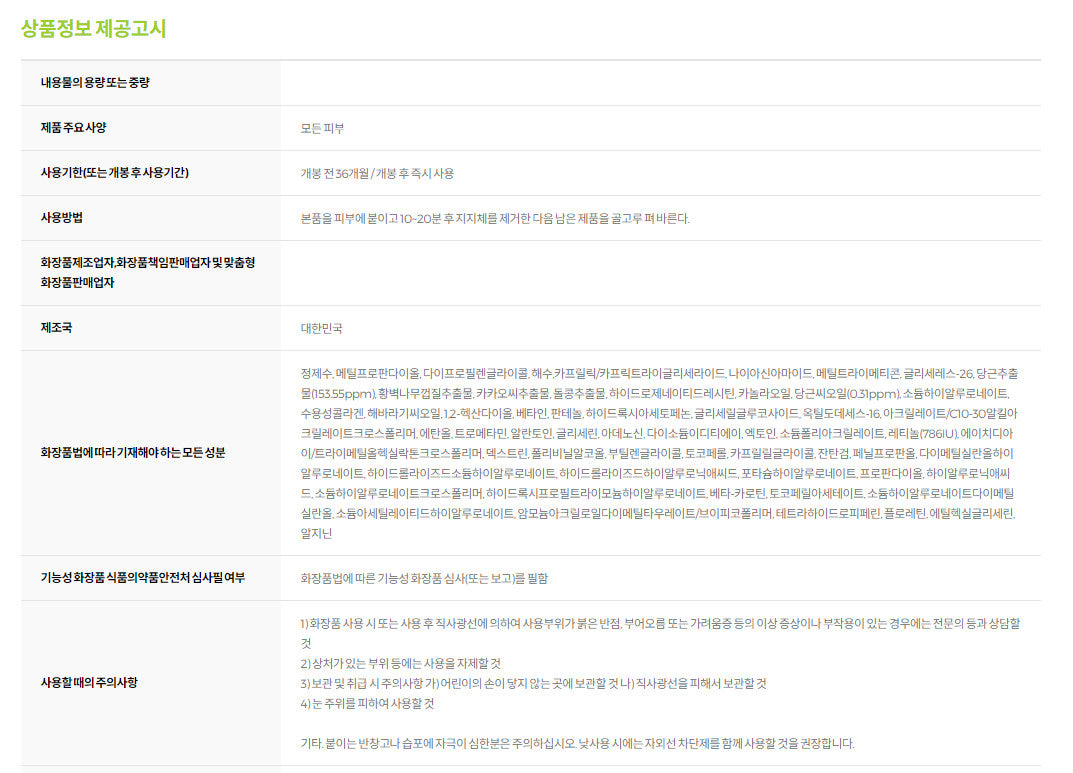
Task: Click the 기능성 화장품 심사(또는 보고)를 필함 text
Action: coord(424,578)
